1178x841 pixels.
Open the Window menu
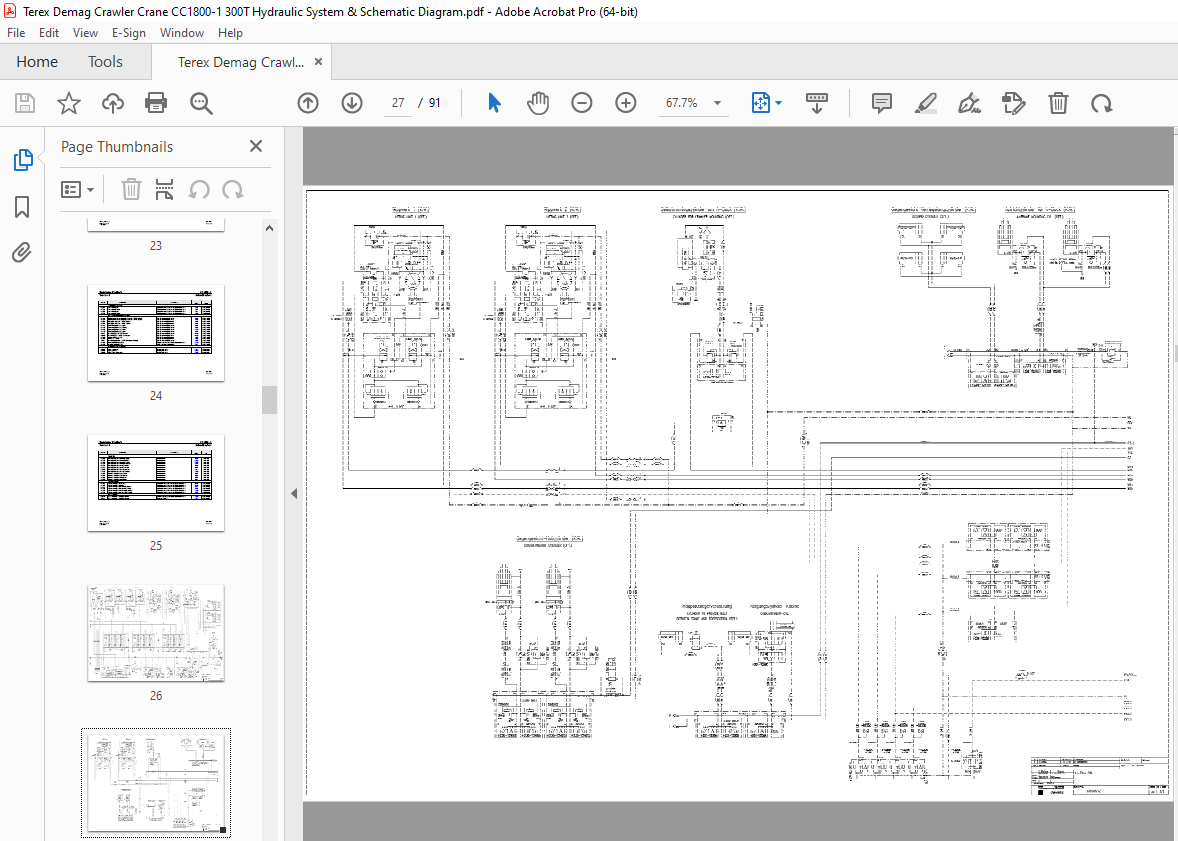click(181, 33)
